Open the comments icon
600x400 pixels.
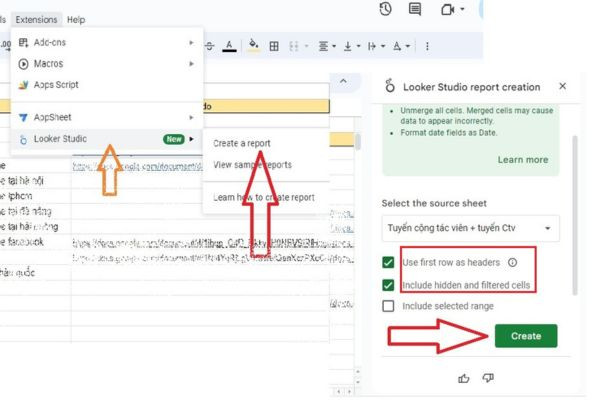415,9
